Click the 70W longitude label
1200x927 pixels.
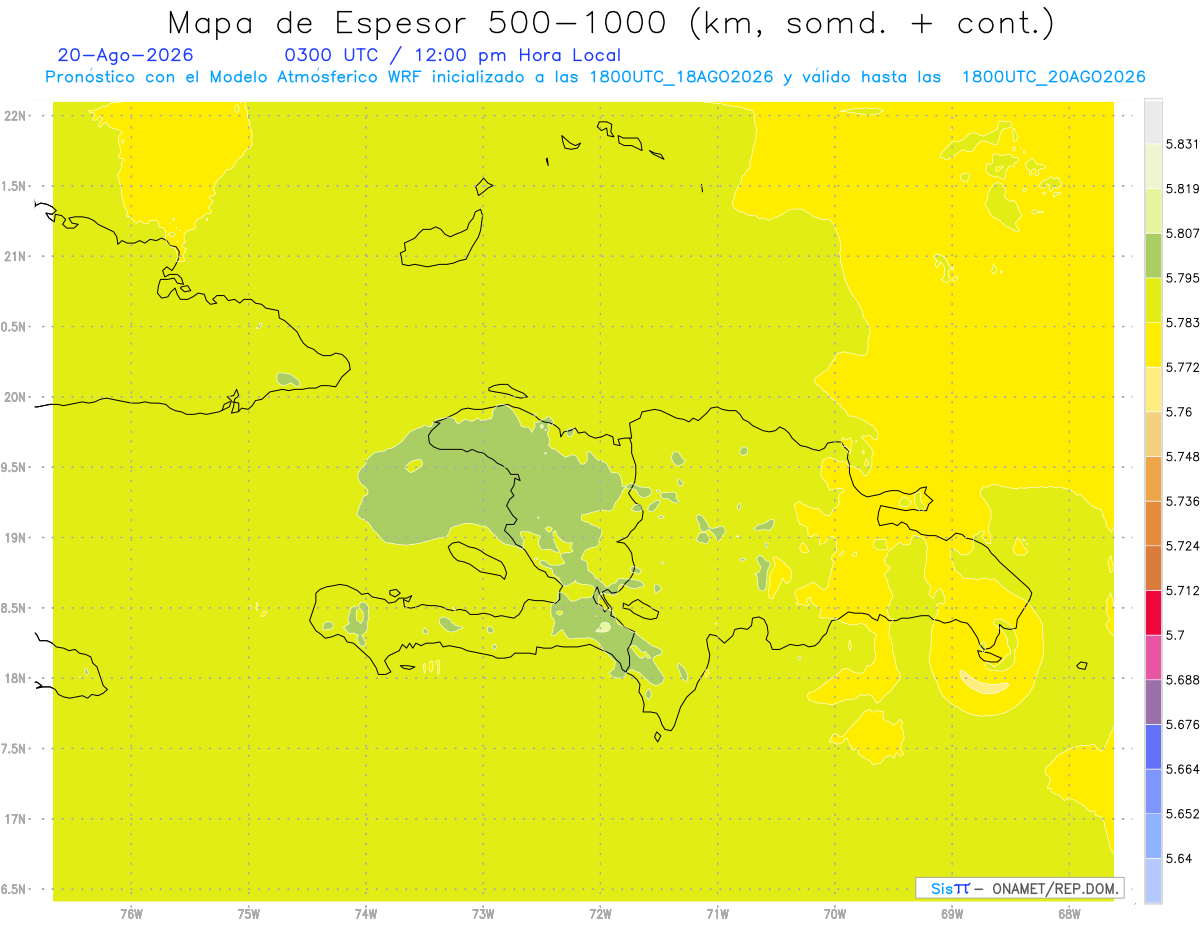pos(834,914)
